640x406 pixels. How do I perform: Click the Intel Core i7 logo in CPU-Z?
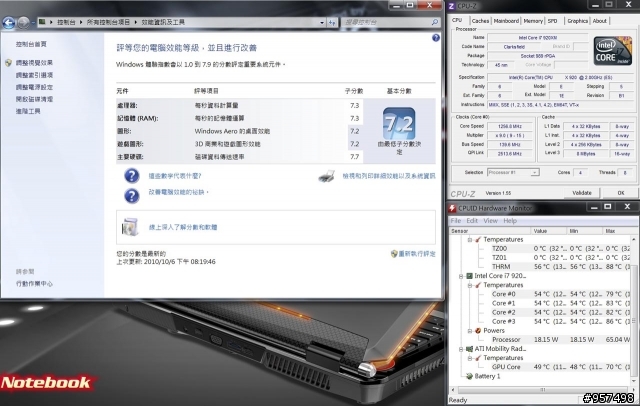pyautogui.click(x=613, y=51)
